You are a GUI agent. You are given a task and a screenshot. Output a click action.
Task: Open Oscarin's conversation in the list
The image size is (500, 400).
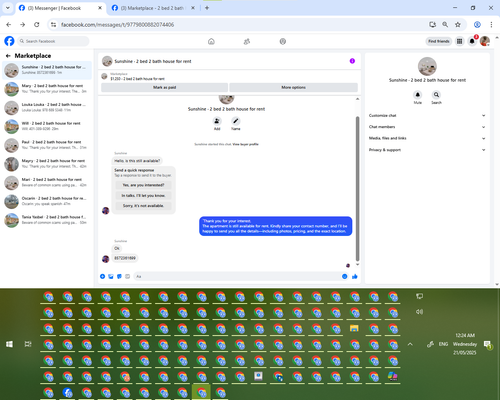point(47,201)
